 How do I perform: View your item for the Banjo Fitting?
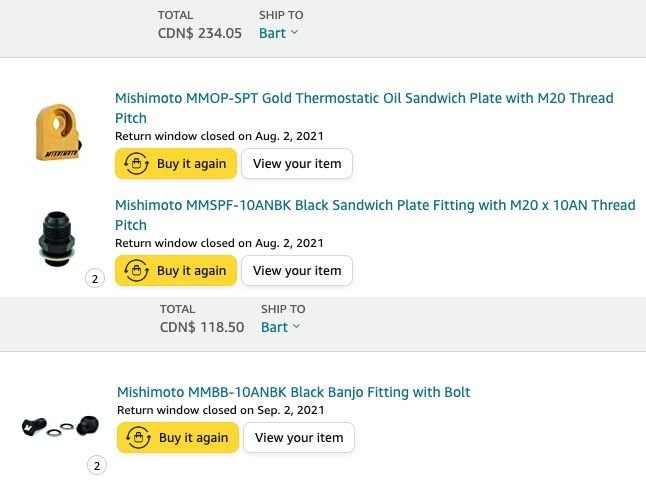pos(299,438)
